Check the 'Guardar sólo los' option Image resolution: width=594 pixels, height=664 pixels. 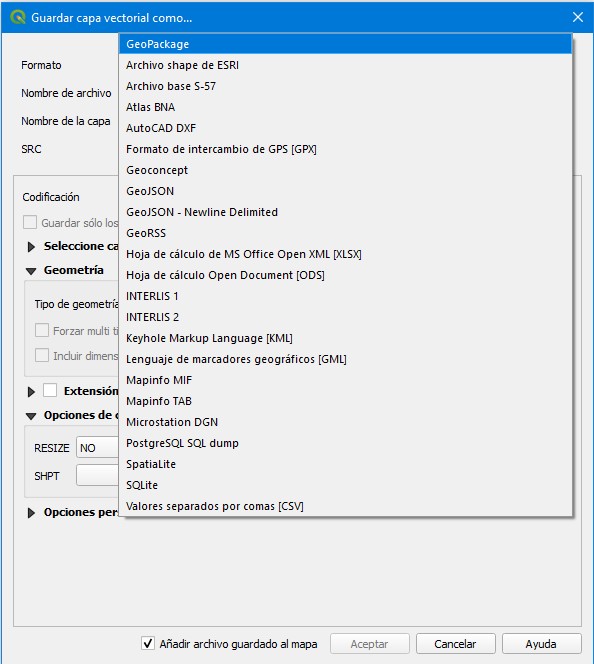[x=30, y=222]
